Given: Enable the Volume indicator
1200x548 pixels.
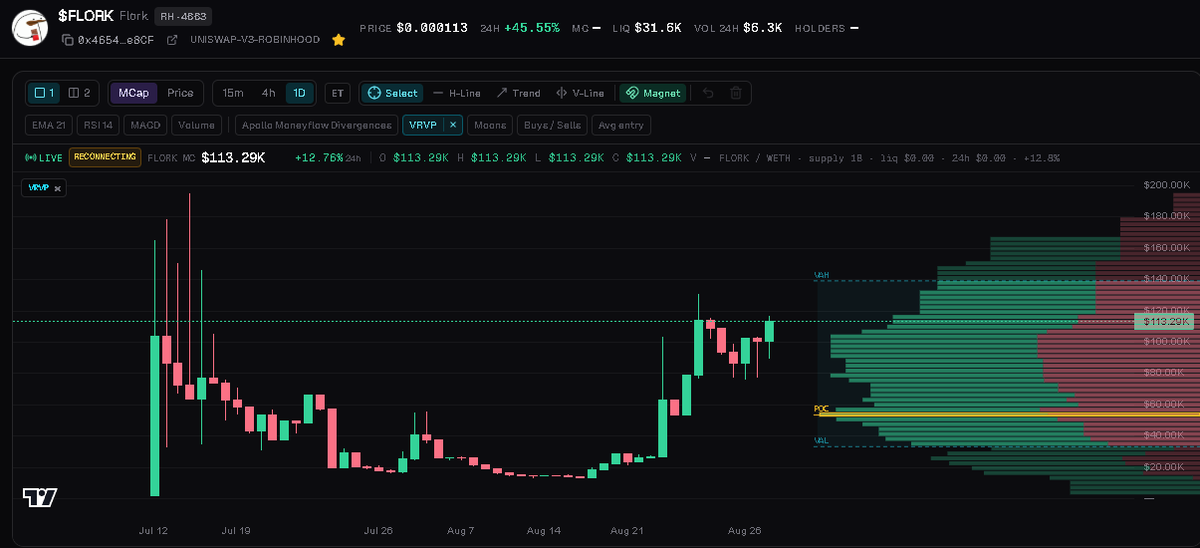Looking at the screenshot, I should pos(197,125).
